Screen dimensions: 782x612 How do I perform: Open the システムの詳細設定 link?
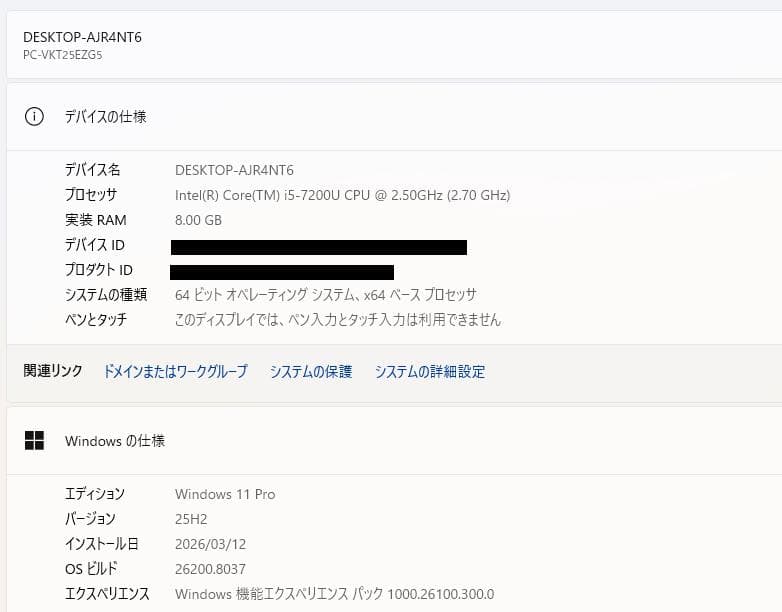click(430, 372)
